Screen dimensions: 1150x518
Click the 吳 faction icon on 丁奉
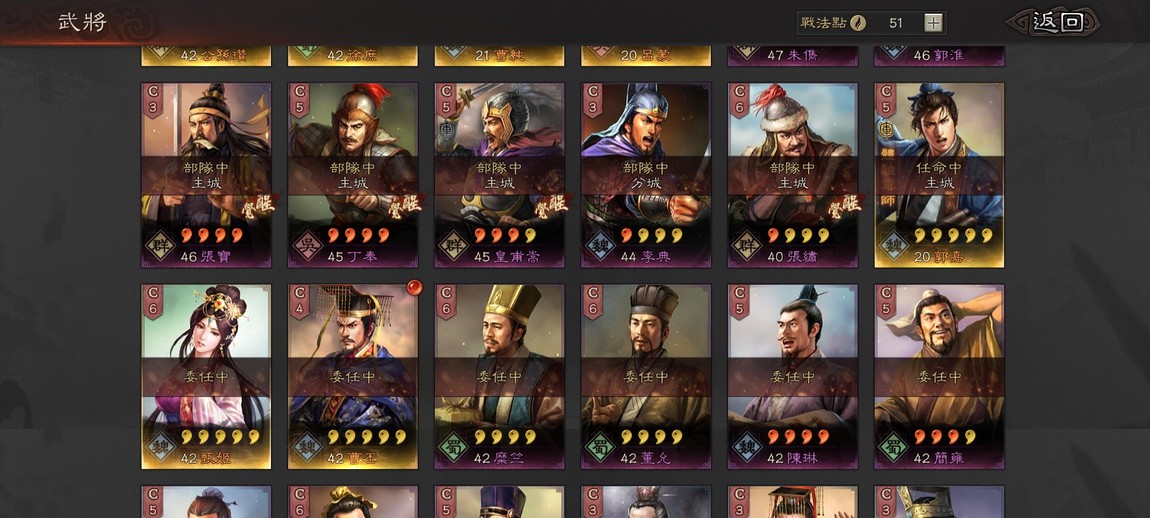point(307,245)
